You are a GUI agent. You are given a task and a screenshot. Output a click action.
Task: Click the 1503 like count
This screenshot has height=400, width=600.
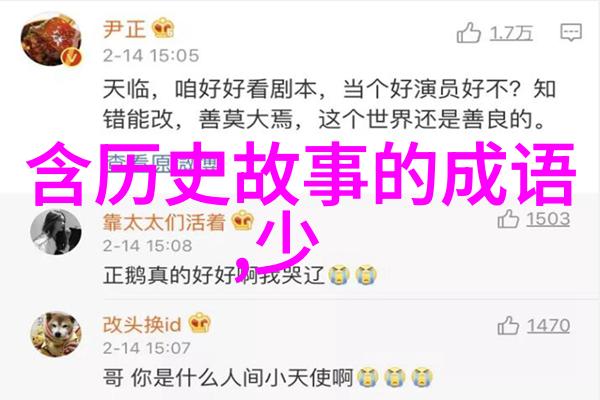coord(548,219)
